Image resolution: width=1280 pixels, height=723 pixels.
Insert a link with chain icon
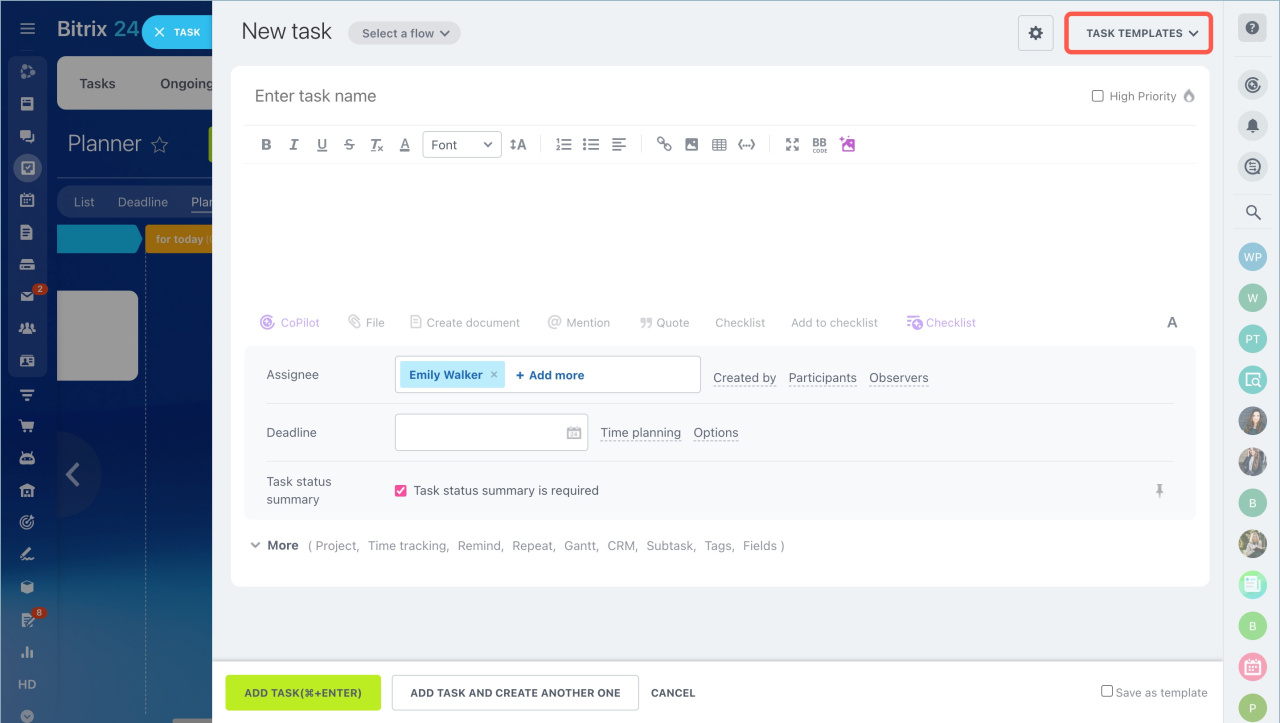[x=664, y=145]
